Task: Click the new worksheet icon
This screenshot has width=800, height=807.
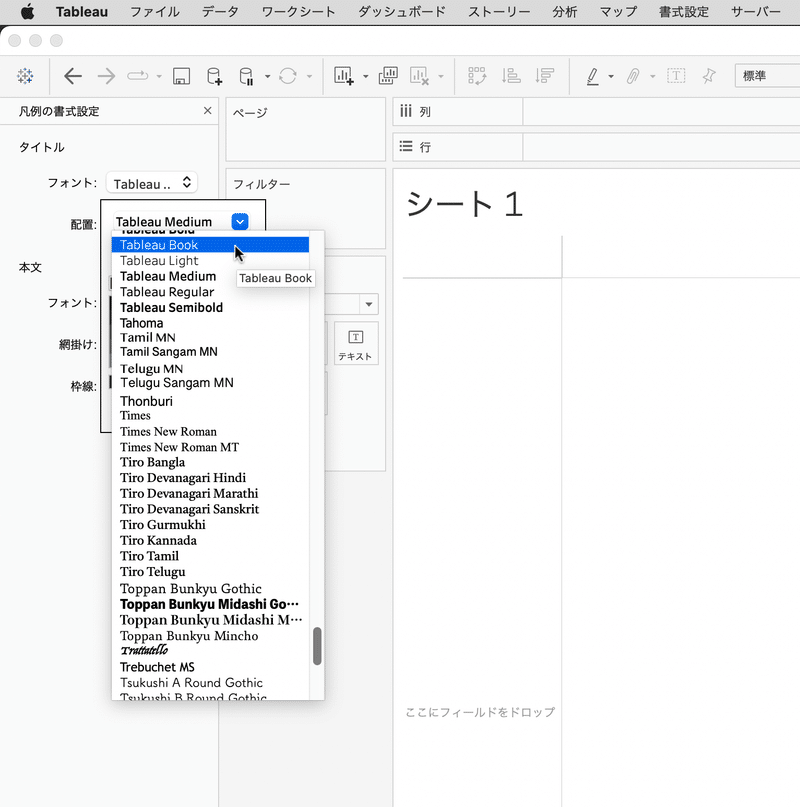Action: [343, 76]
